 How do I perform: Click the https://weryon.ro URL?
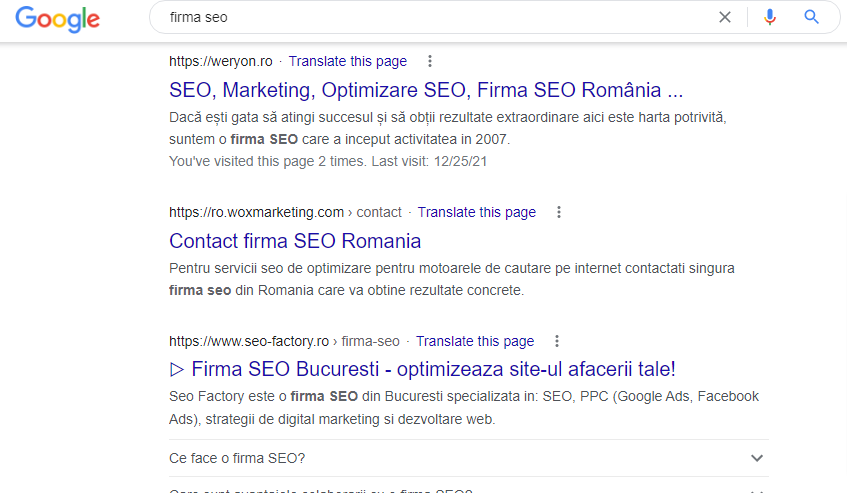tap(220, 61)
